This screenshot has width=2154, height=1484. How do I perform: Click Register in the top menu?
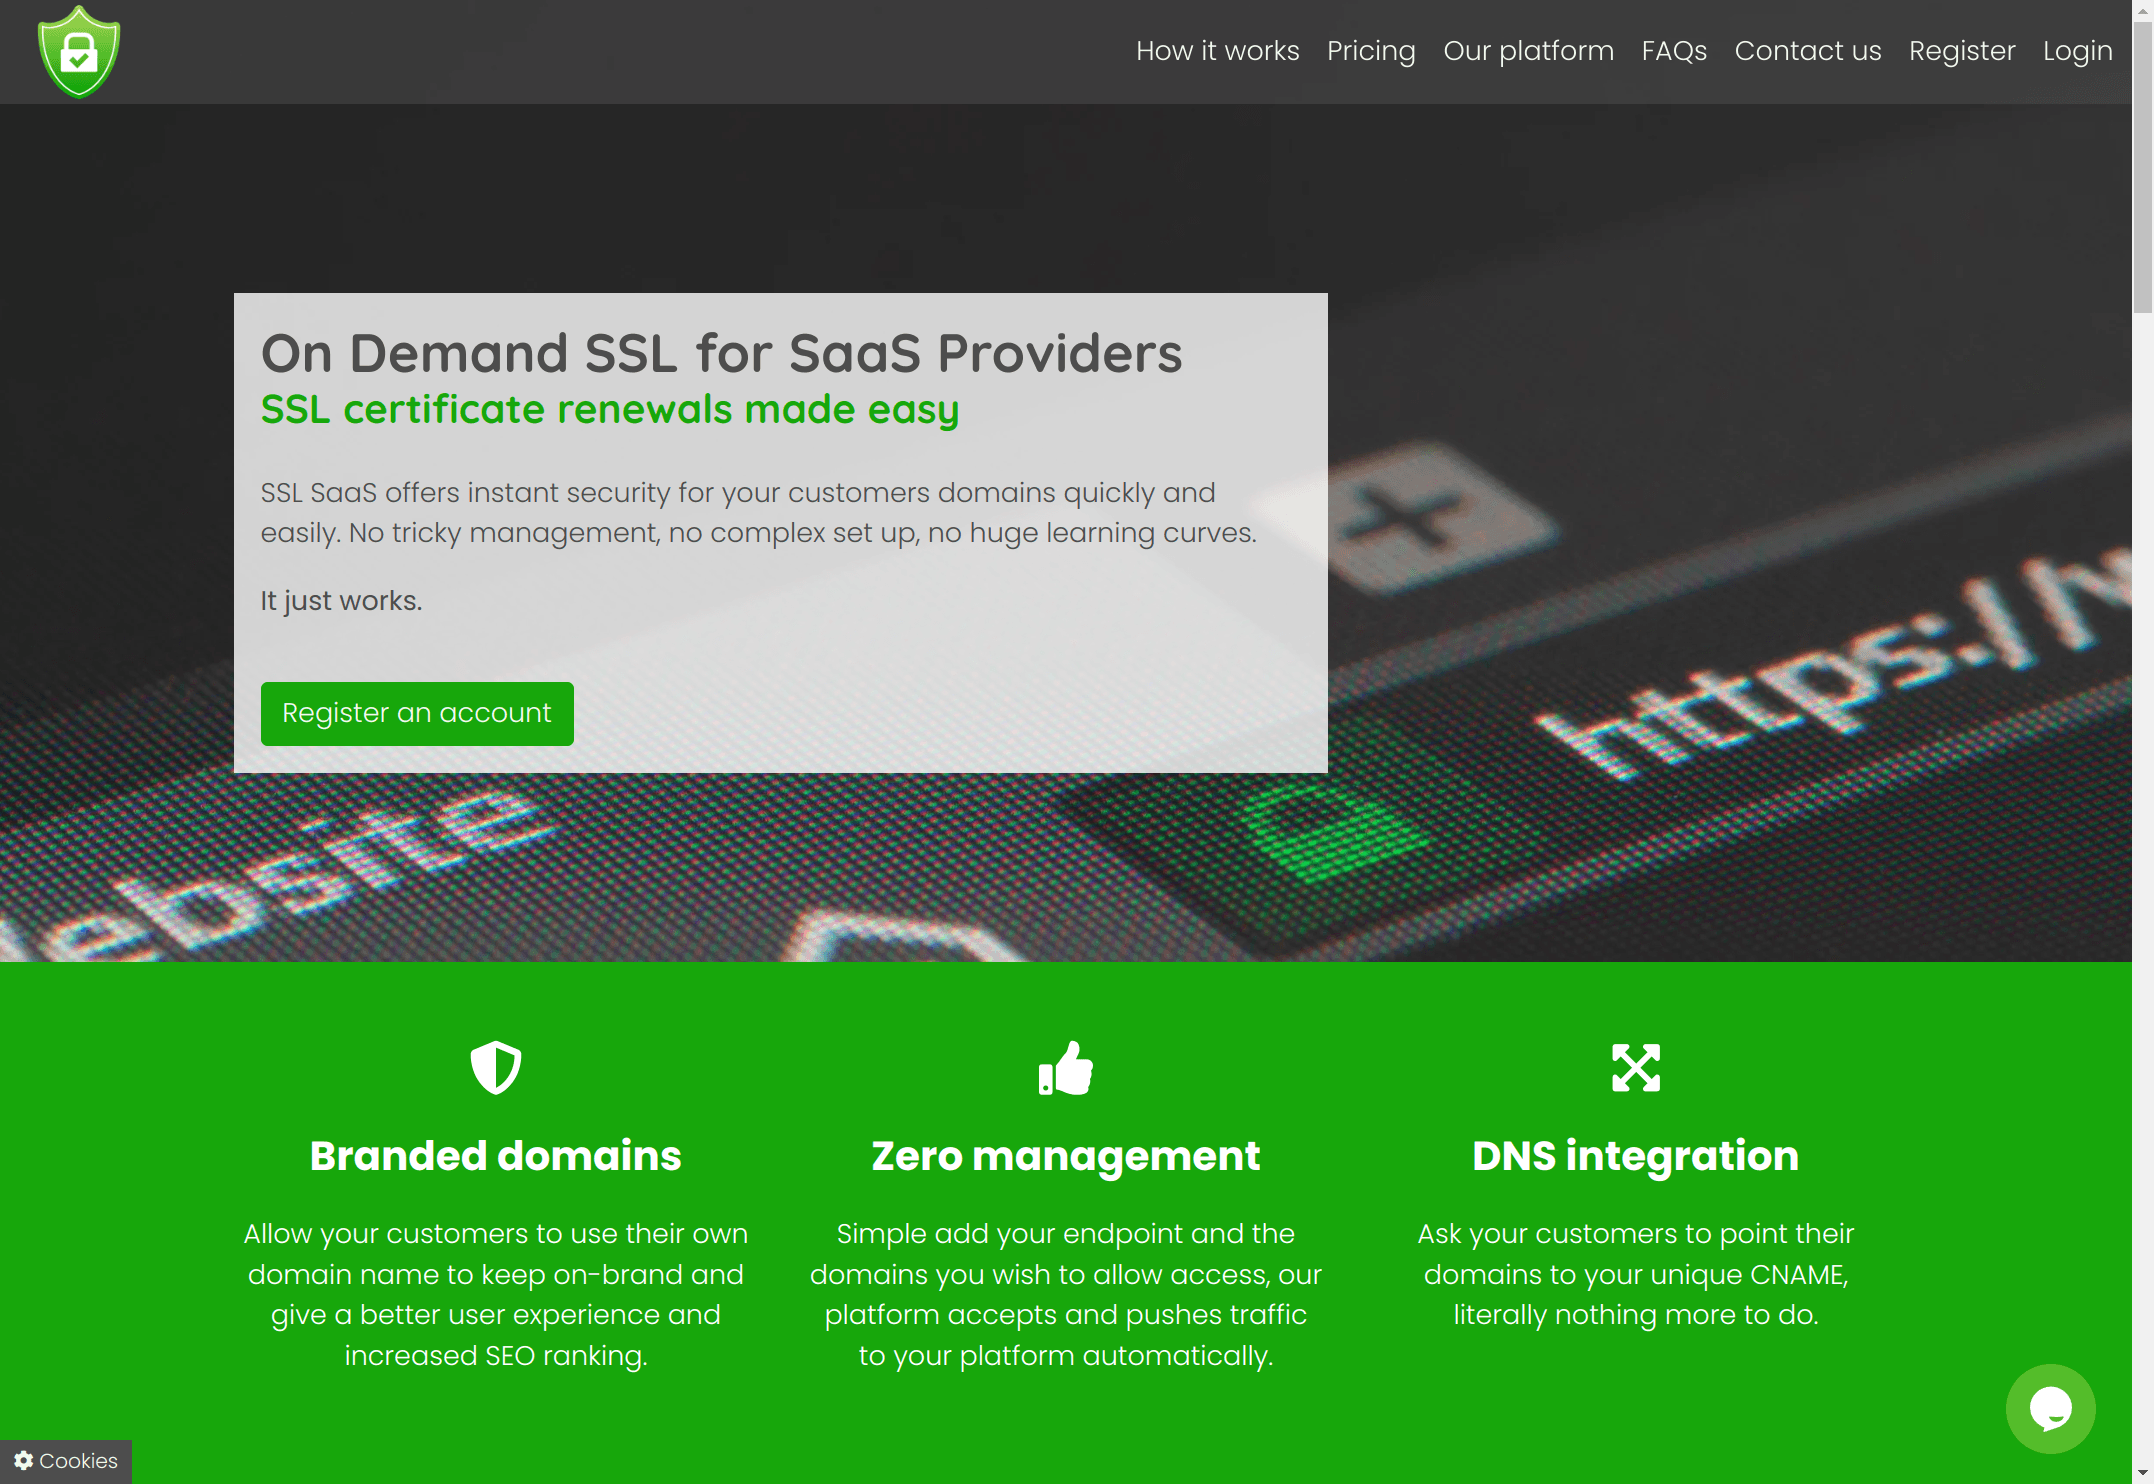[x=1961, y=51]
